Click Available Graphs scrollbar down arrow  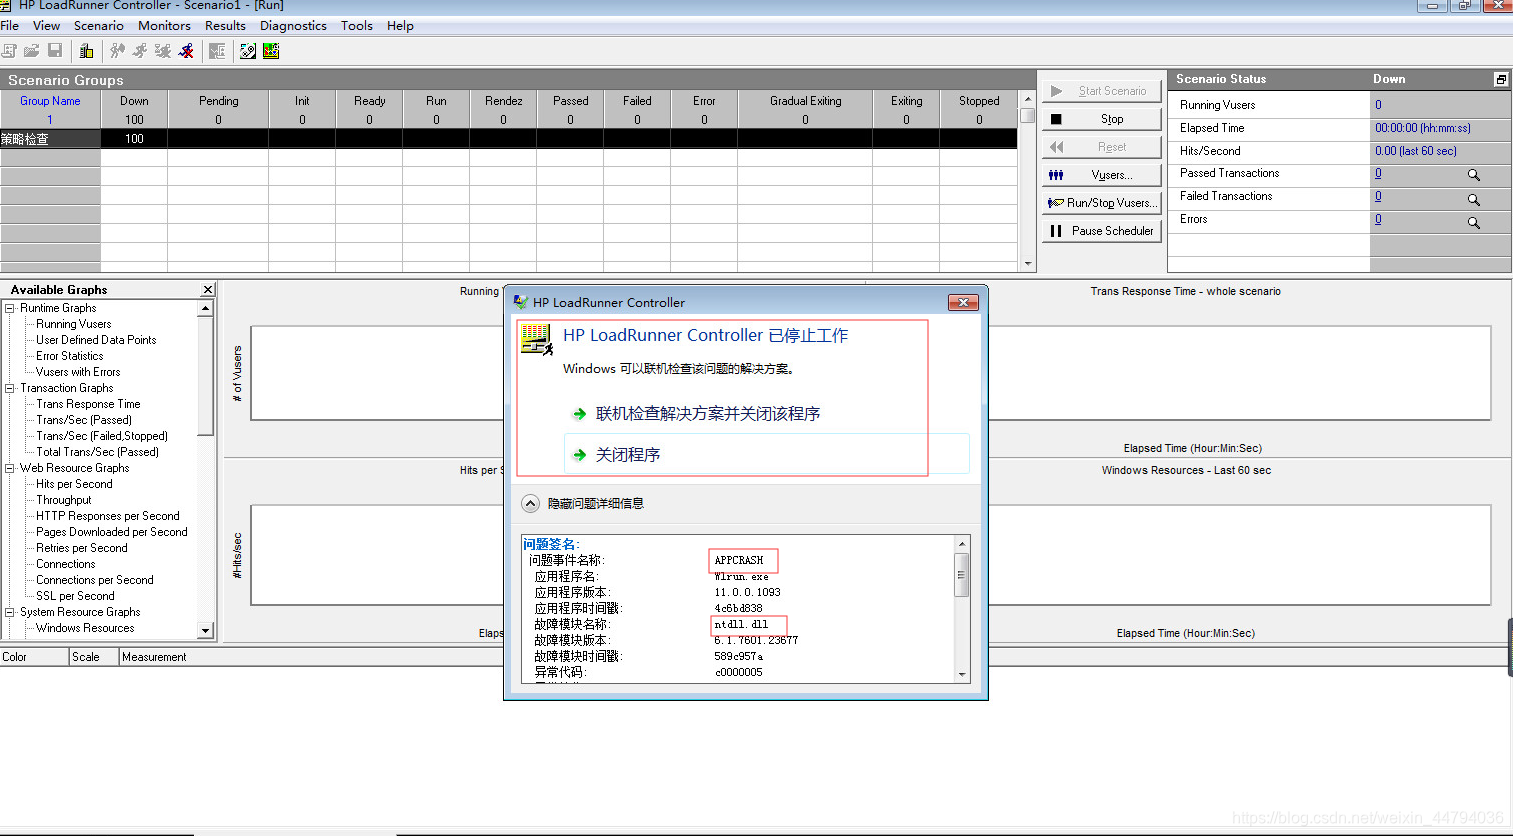pos(206,631)
